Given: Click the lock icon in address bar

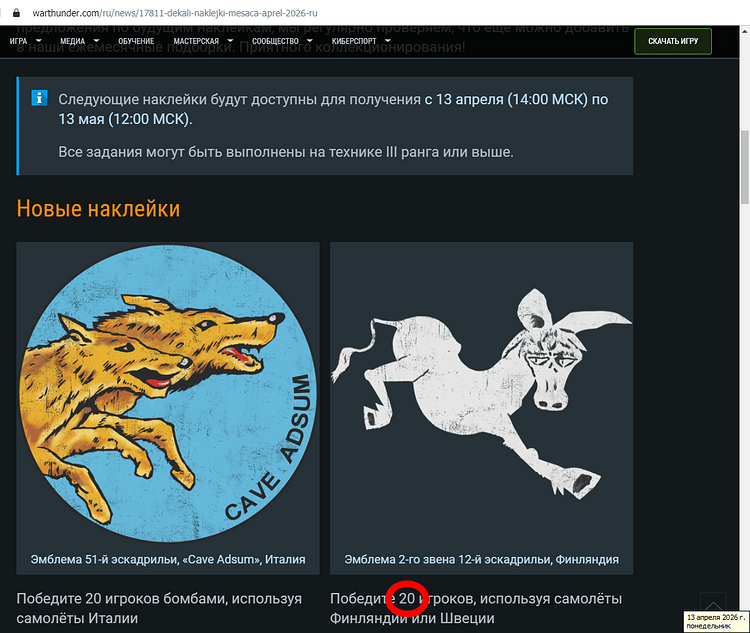Looking at the screenshot, I should click(16, 13).
